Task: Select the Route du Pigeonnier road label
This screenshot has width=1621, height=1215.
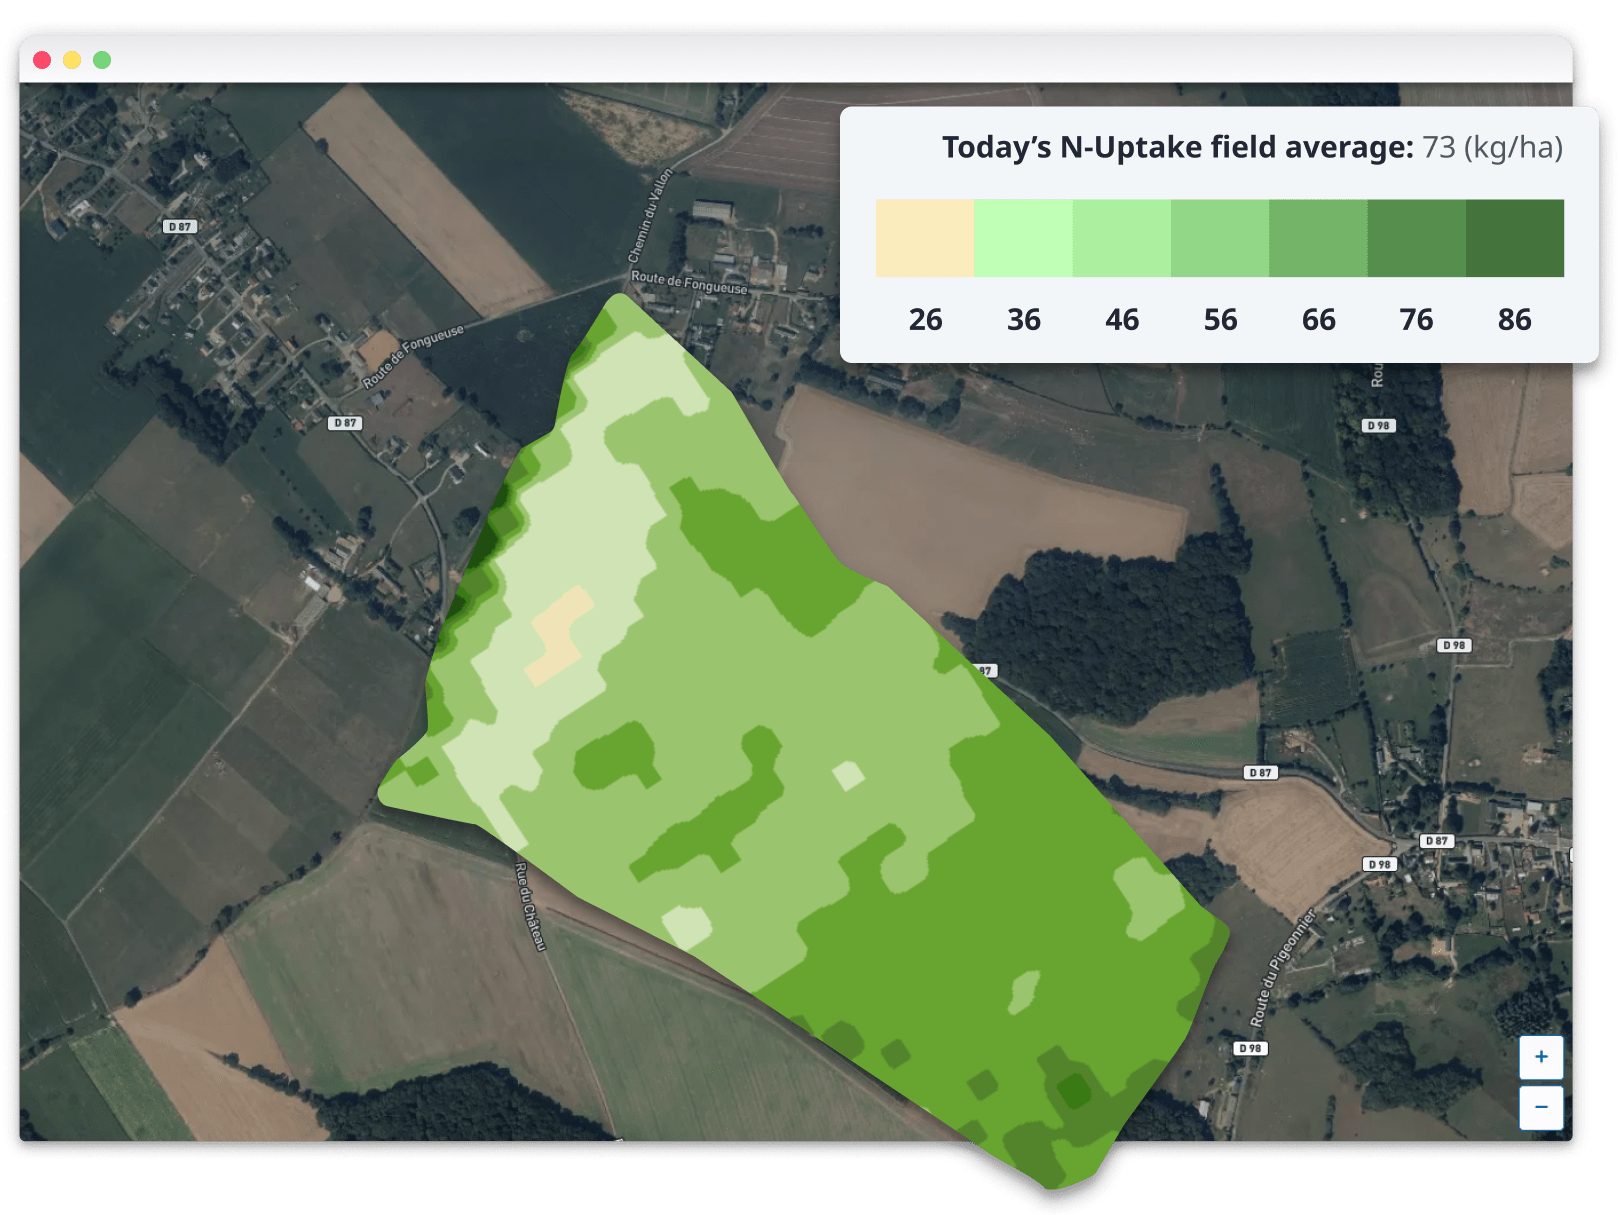Action: (1283, 968)
